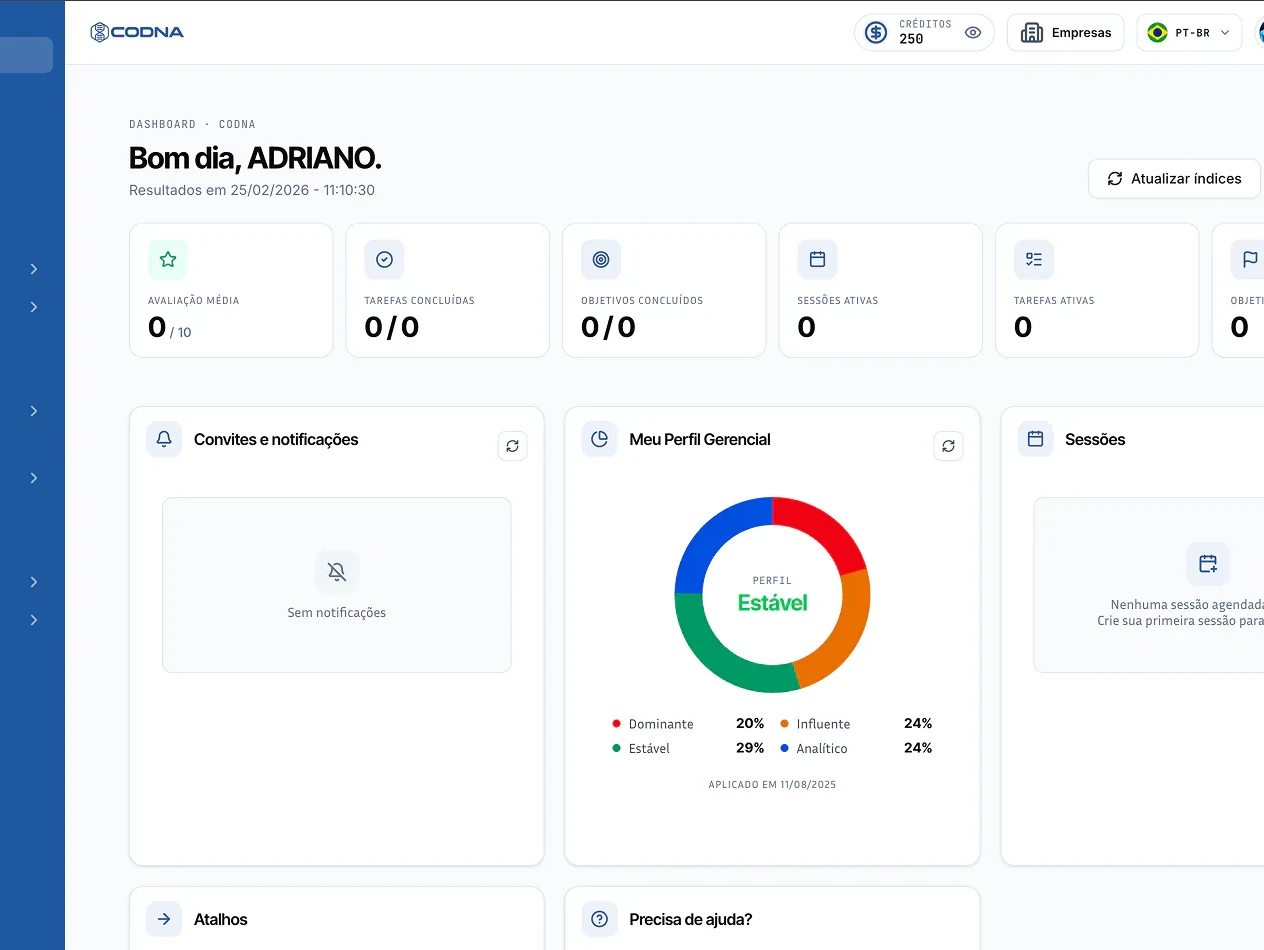Refresh the Meu Perfil Gerencial panel
Image resolution: width=1264 pixels, height=950 pixels.
pos(948,446)
